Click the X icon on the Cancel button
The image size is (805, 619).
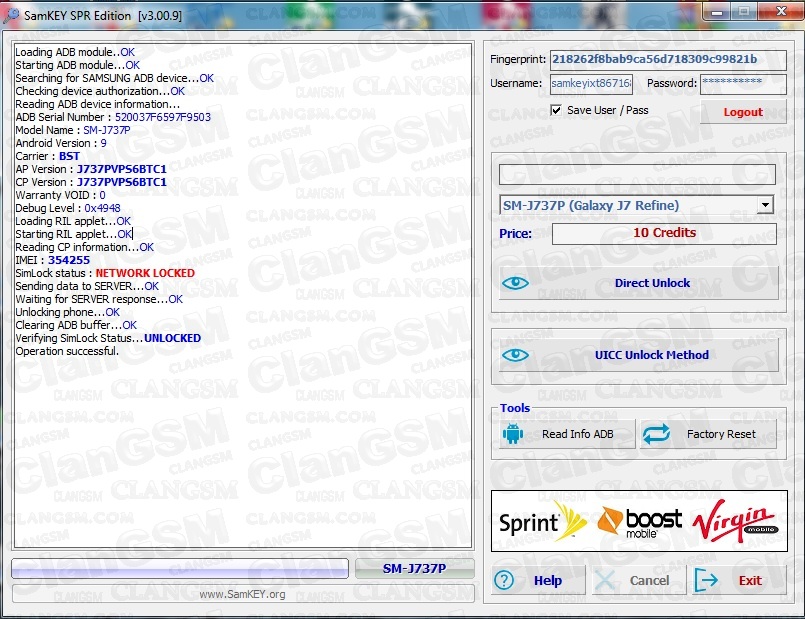point(605,581)
